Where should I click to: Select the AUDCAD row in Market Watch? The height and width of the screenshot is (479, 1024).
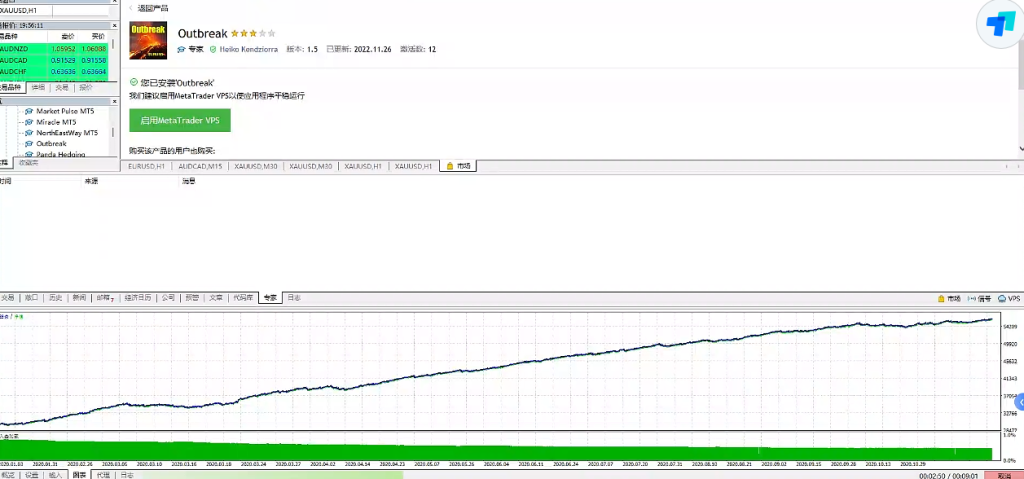coord(54,60)
